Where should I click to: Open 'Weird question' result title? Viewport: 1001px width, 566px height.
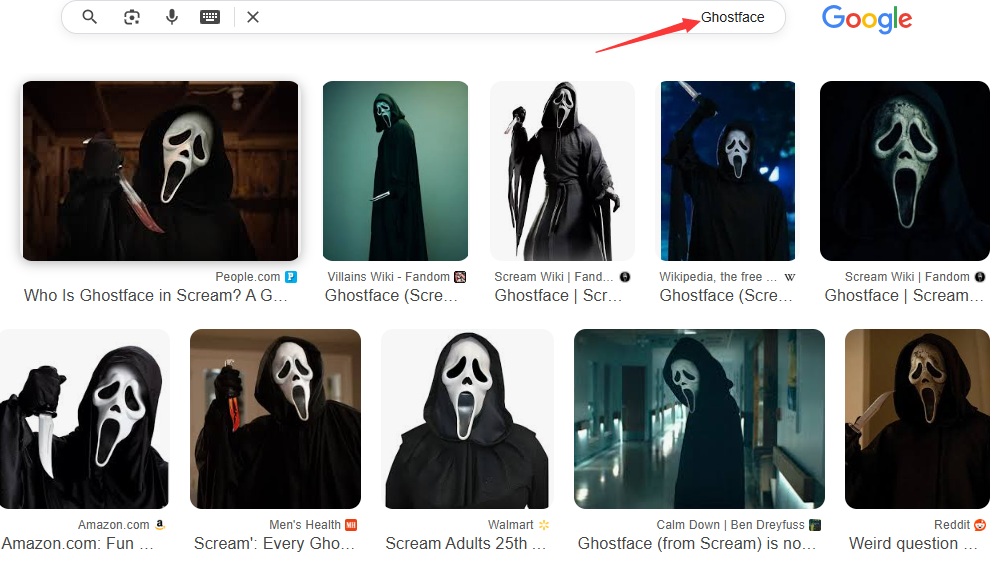(x=913, y=544)
